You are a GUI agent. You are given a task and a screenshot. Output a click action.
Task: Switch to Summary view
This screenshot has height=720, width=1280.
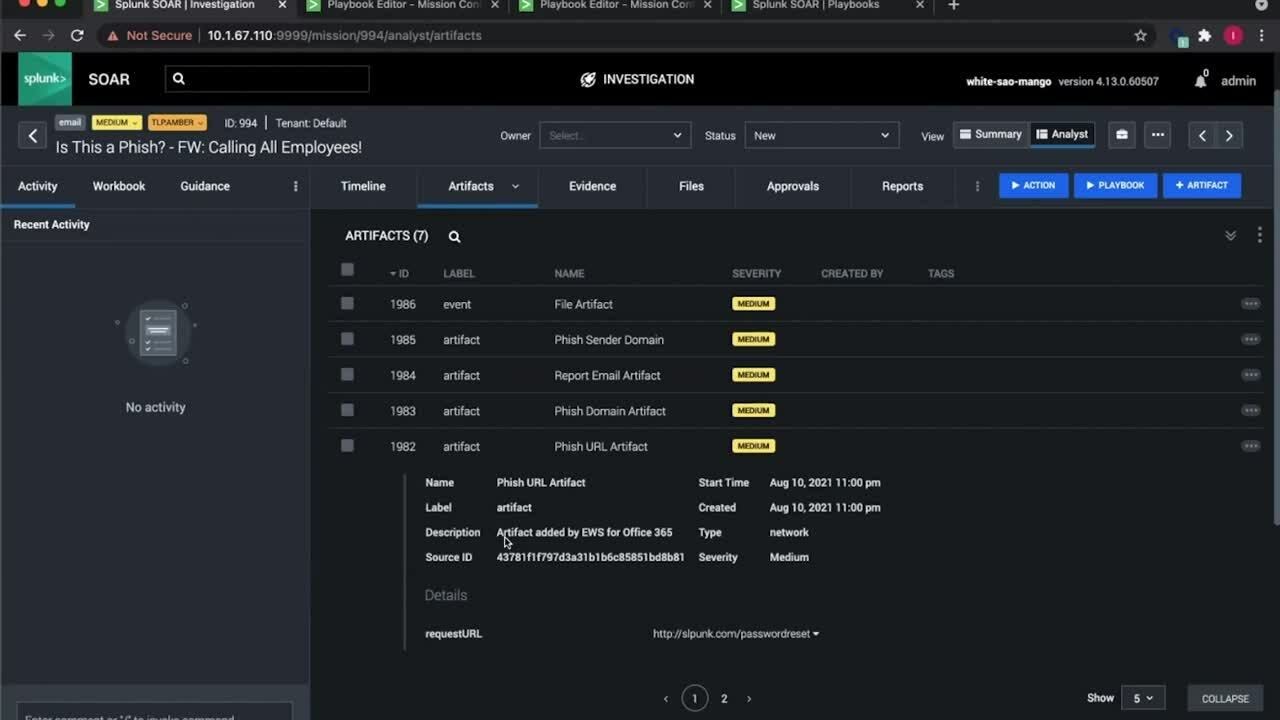click(991, 134)
